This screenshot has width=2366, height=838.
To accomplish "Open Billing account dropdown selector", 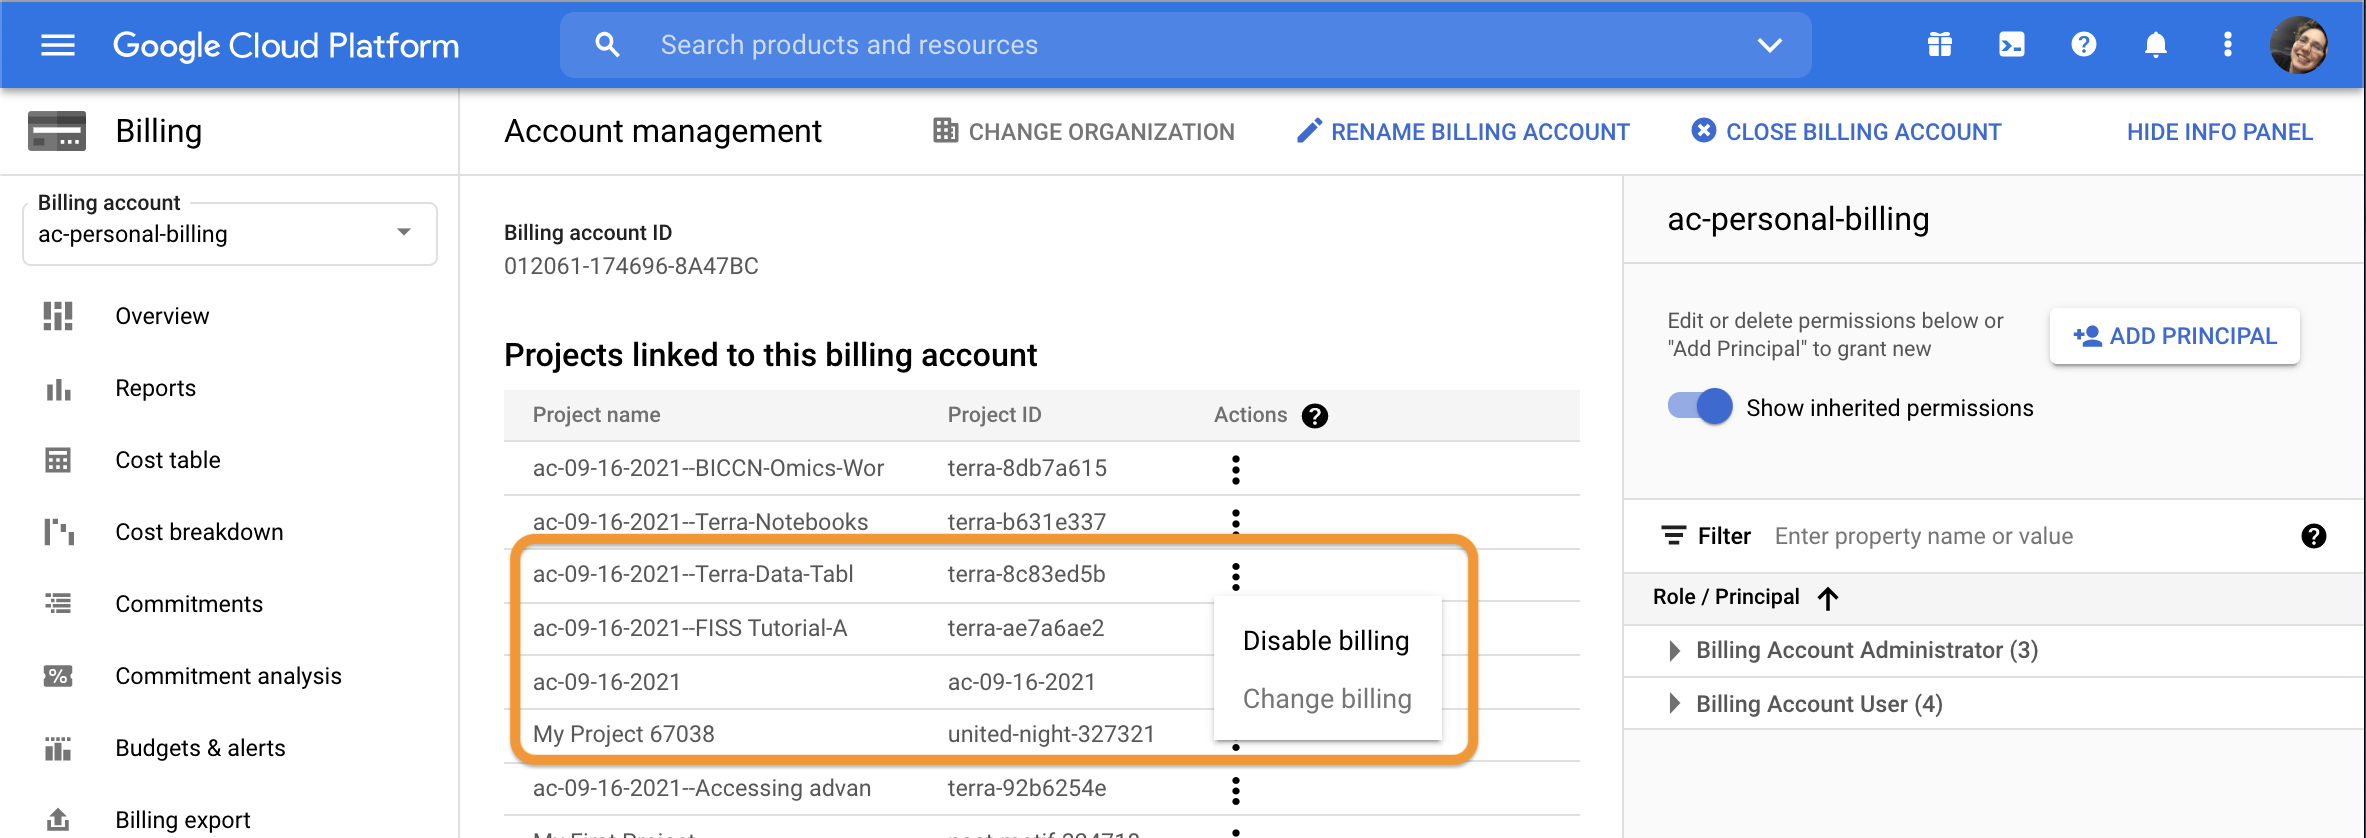I will (x=230, y=234).
